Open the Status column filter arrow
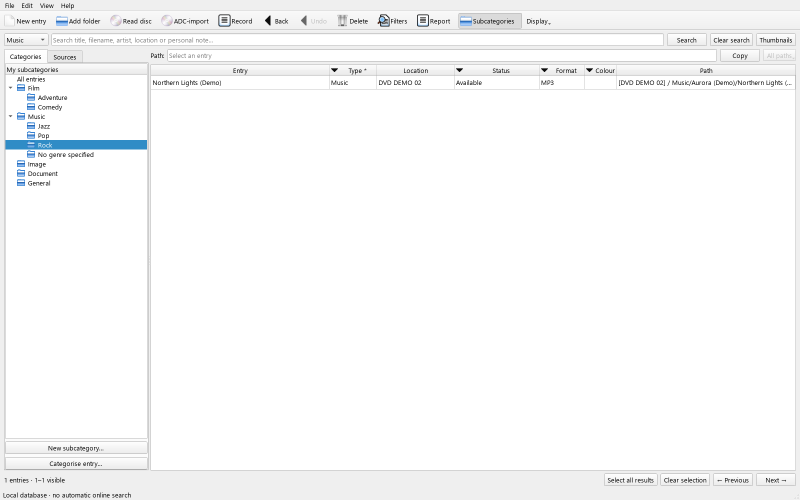The image size is (800, 500). coord(459,70)
